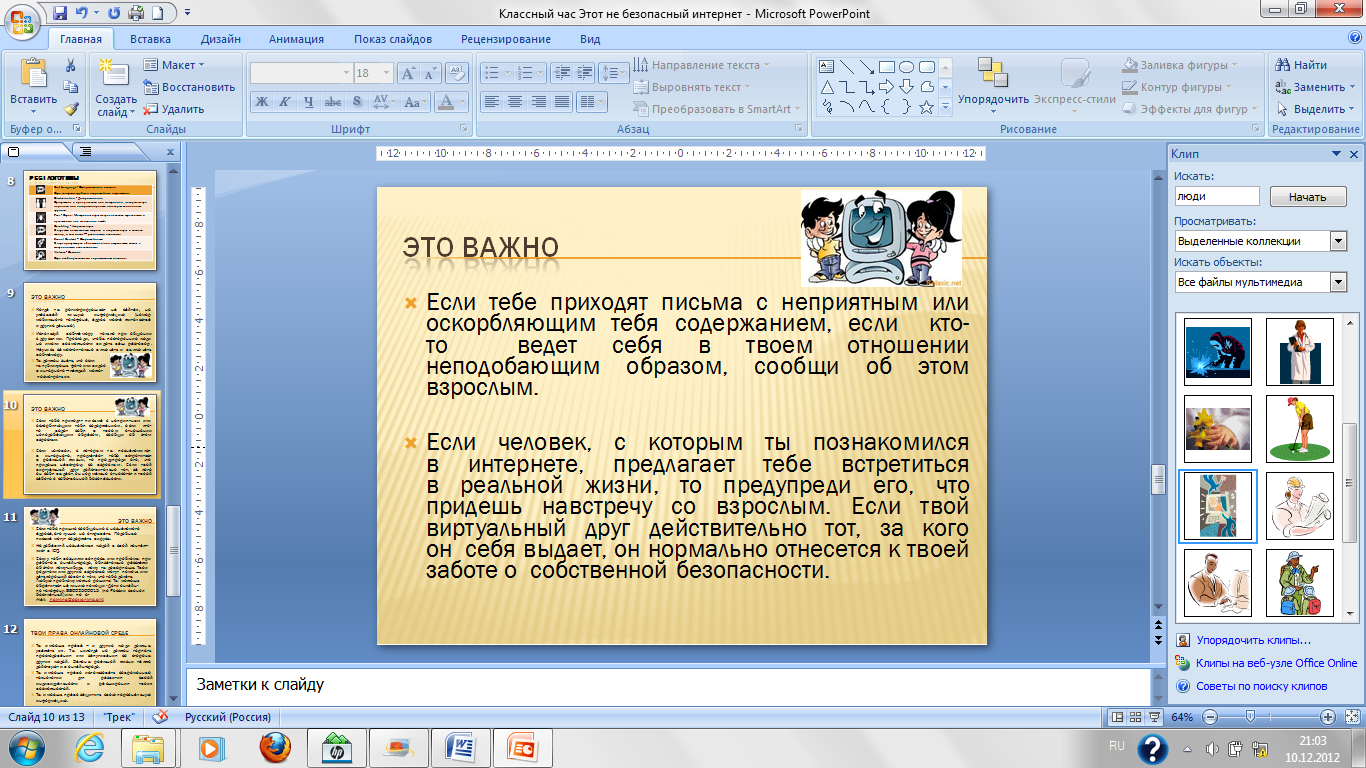Switch to normal view in status bar

1117,717
